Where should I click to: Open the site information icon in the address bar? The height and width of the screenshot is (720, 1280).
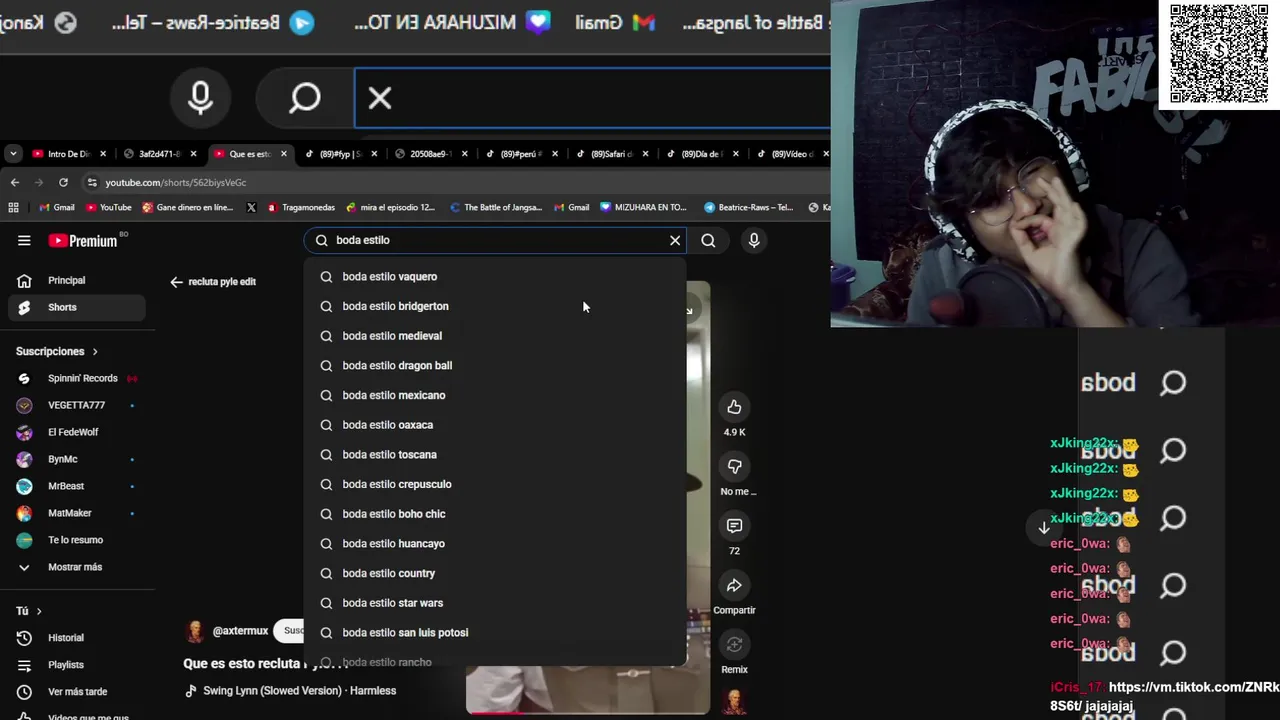pyautogui.click(x=92, y=183)
